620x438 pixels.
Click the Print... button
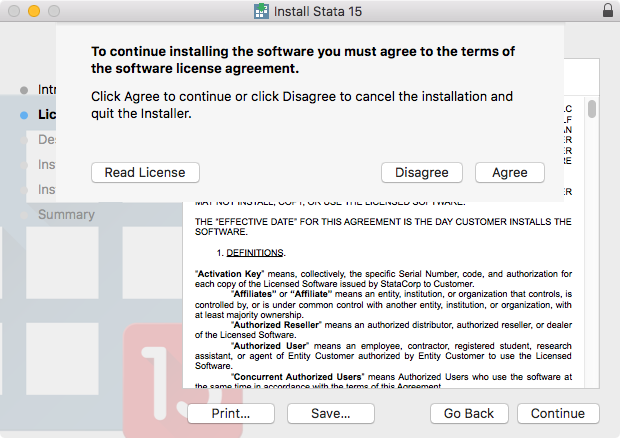coord(231,413)
